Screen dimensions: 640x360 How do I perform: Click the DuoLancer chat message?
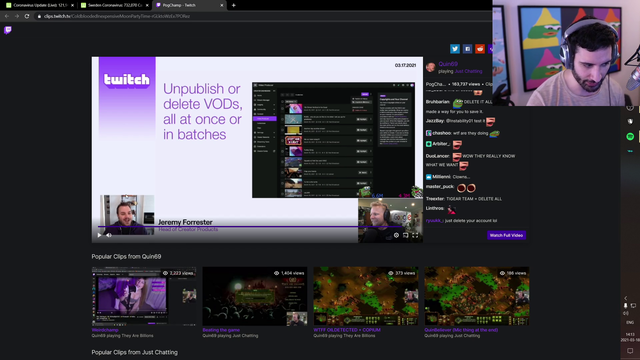tap(470, 160)
